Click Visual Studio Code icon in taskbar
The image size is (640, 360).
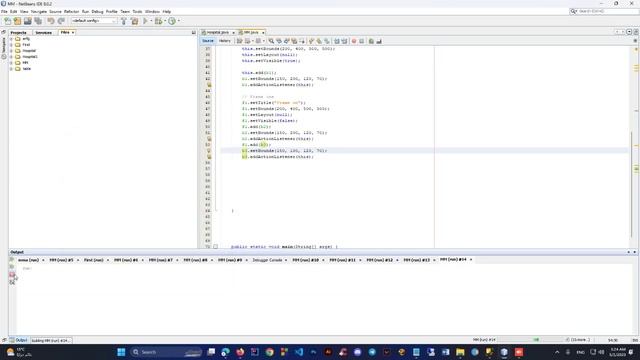point(299,352)
